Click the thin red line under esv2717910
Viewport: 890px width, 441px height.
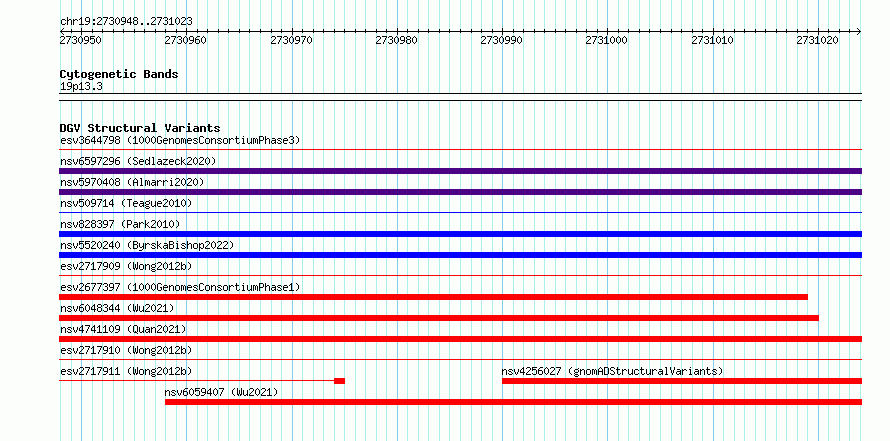point(460,360)
